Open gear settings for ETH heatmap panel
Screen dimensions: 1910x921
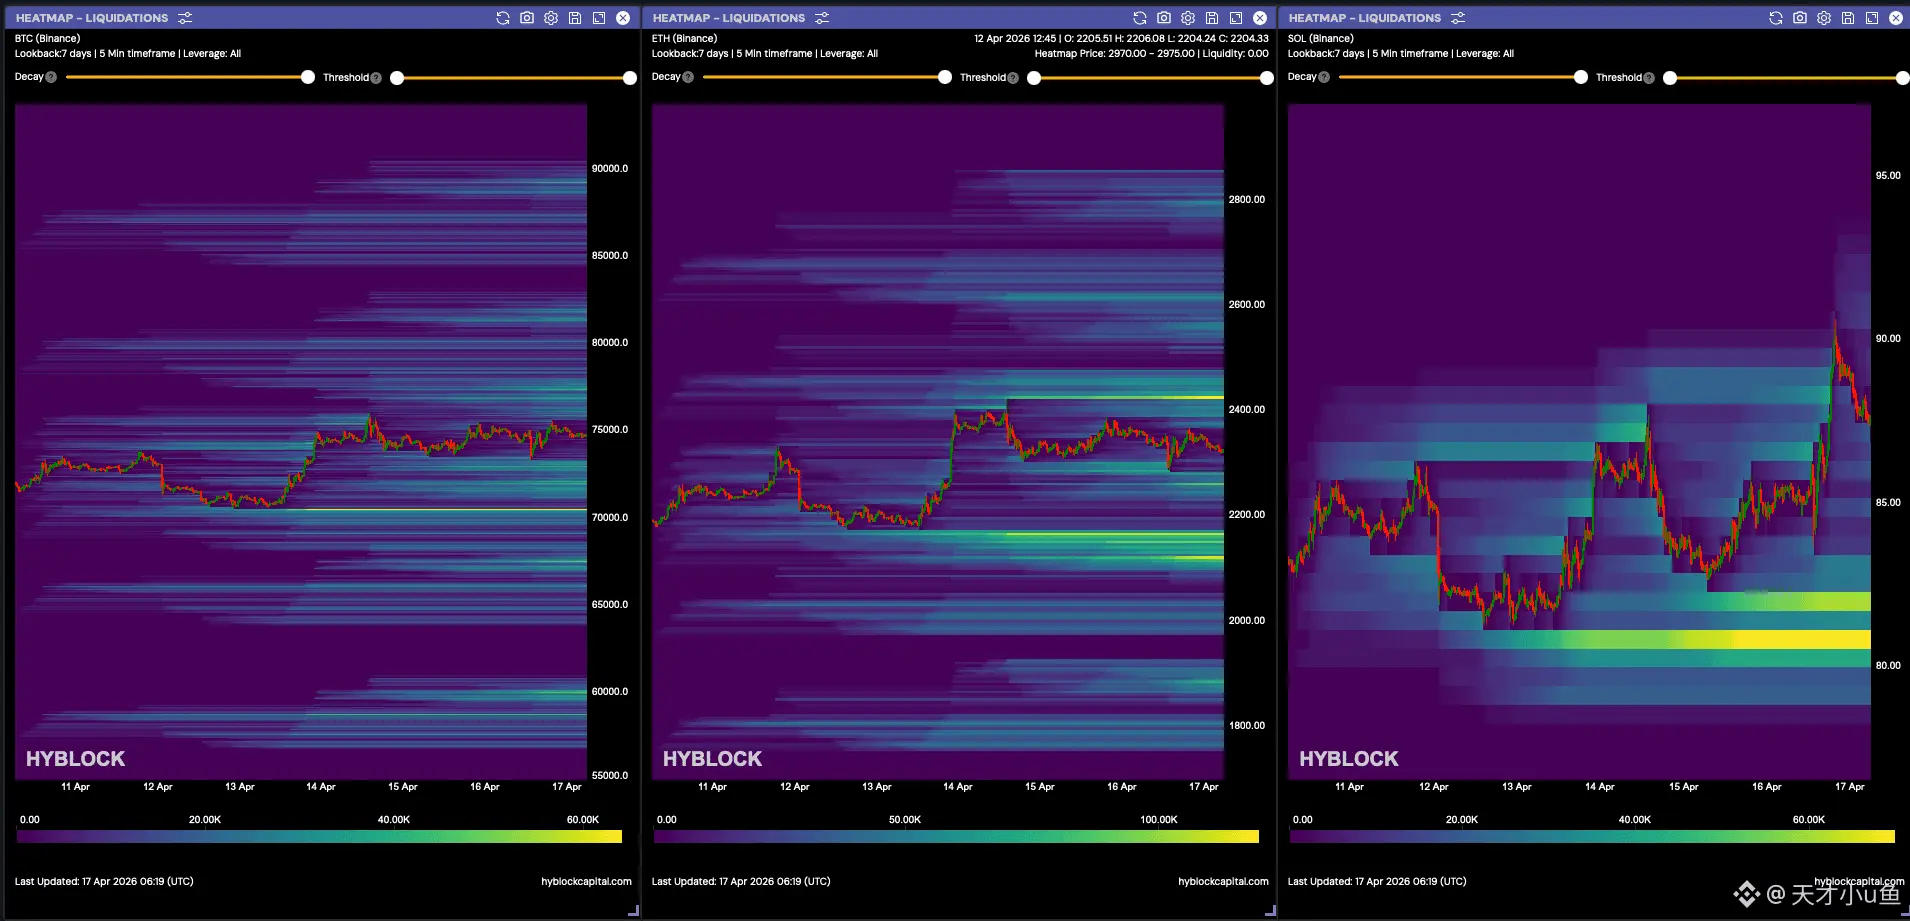1188,18
